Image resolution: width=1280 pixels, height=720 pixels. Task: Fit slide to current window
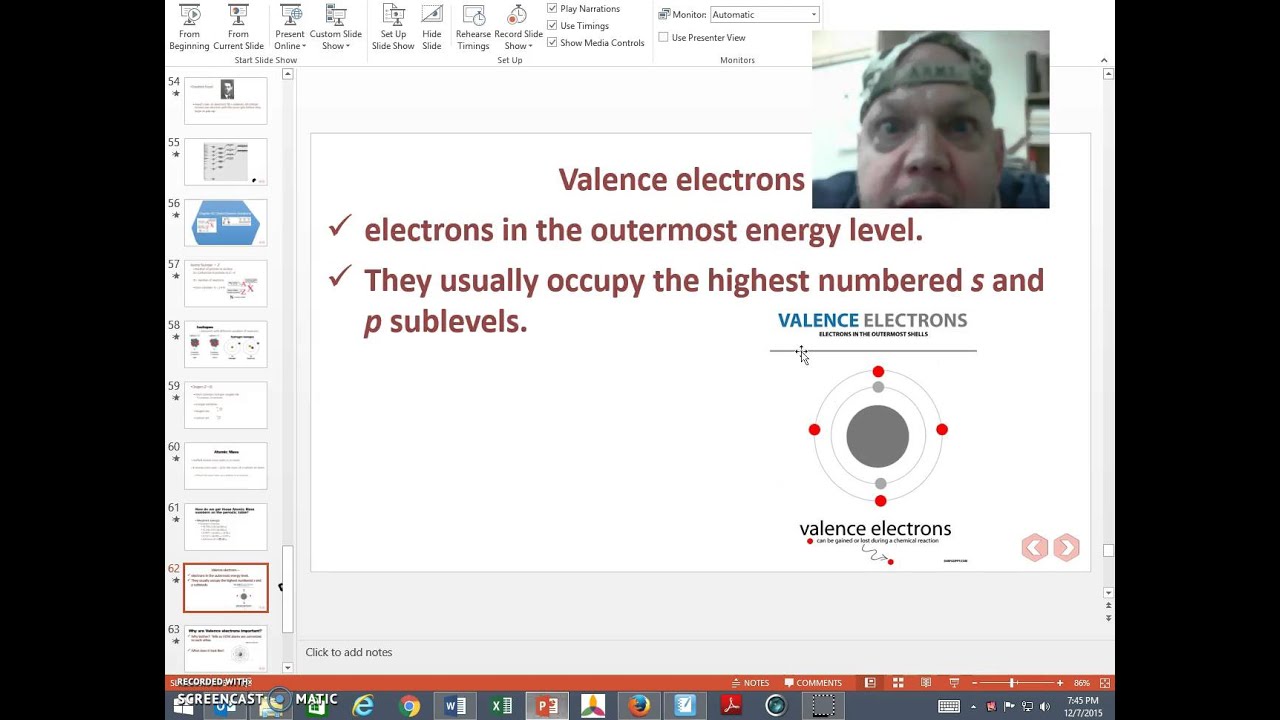(x=1105, y=683)
